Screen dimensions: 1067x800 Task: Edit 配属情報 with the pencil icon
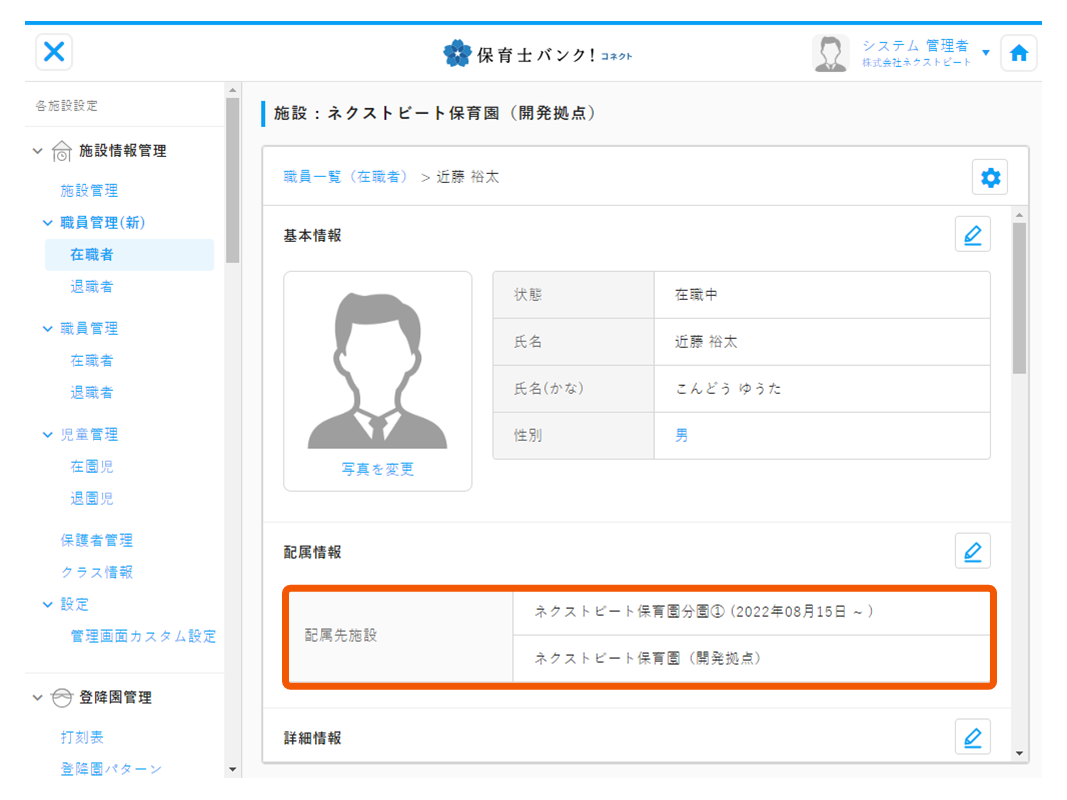tap(972, 551)
